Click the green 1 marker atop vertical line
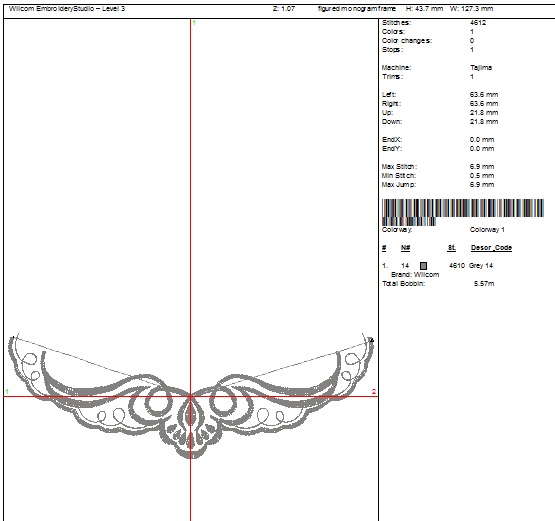This screenshot has width=555, height=521. coord(194,23)
